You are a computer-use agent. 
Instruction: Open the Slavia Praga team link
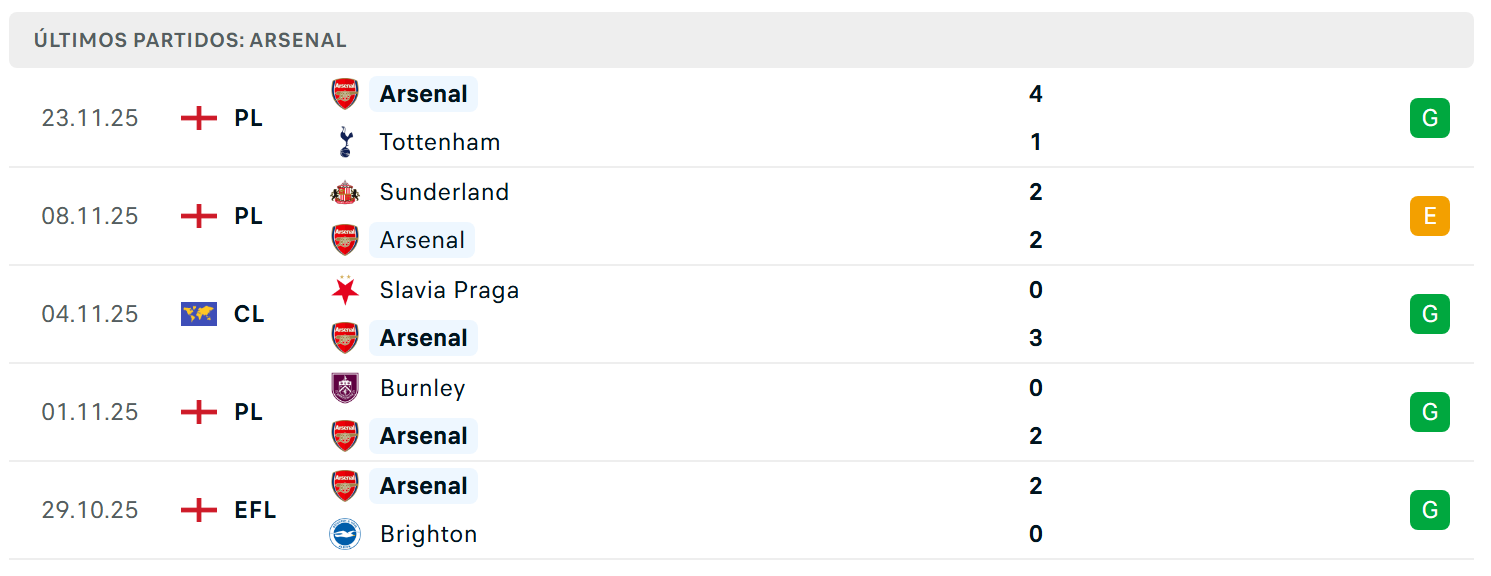(449, 290)
